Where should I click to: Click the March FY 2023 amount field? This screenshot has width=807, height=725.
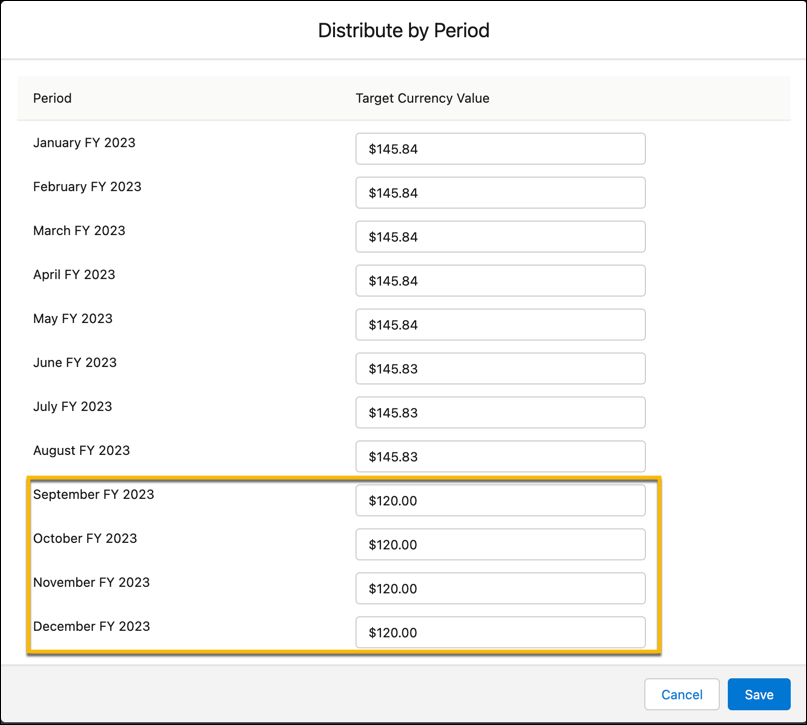pyautogui.click(x=500, y=236)
